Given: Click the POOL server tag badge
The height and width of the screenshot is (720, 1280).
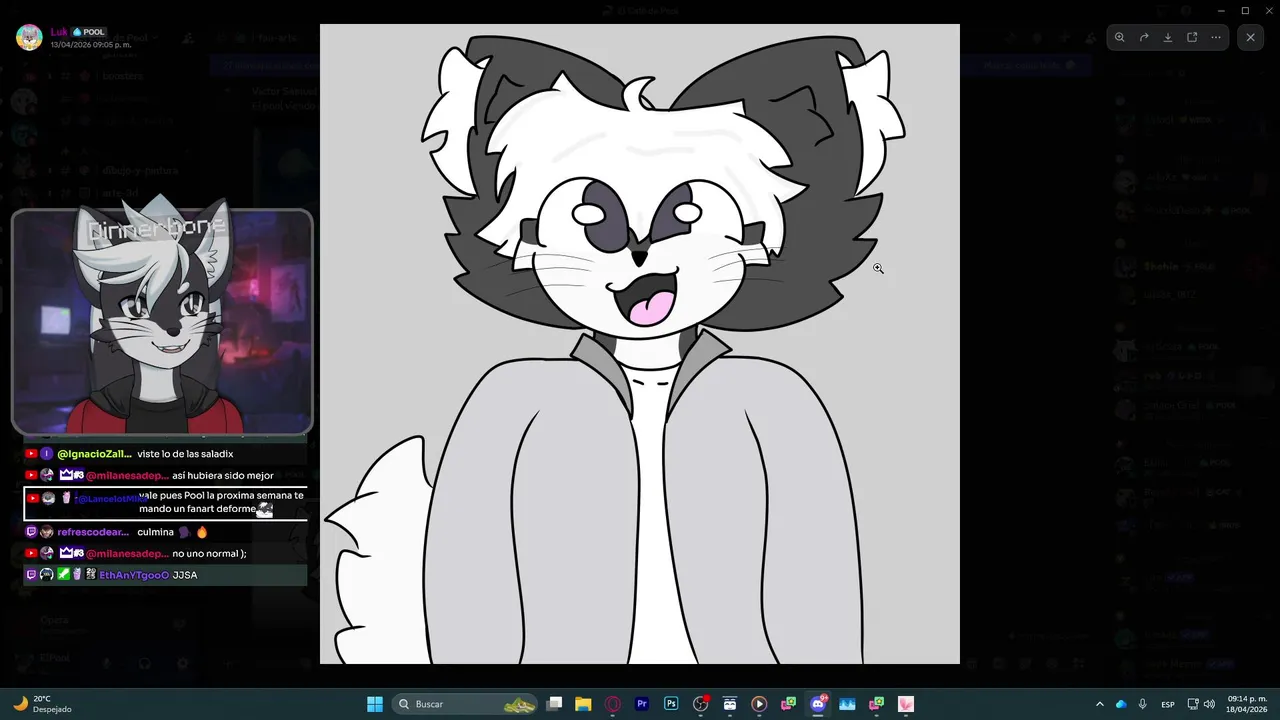Looking at the screenshot, I should [x=89, y=32].
